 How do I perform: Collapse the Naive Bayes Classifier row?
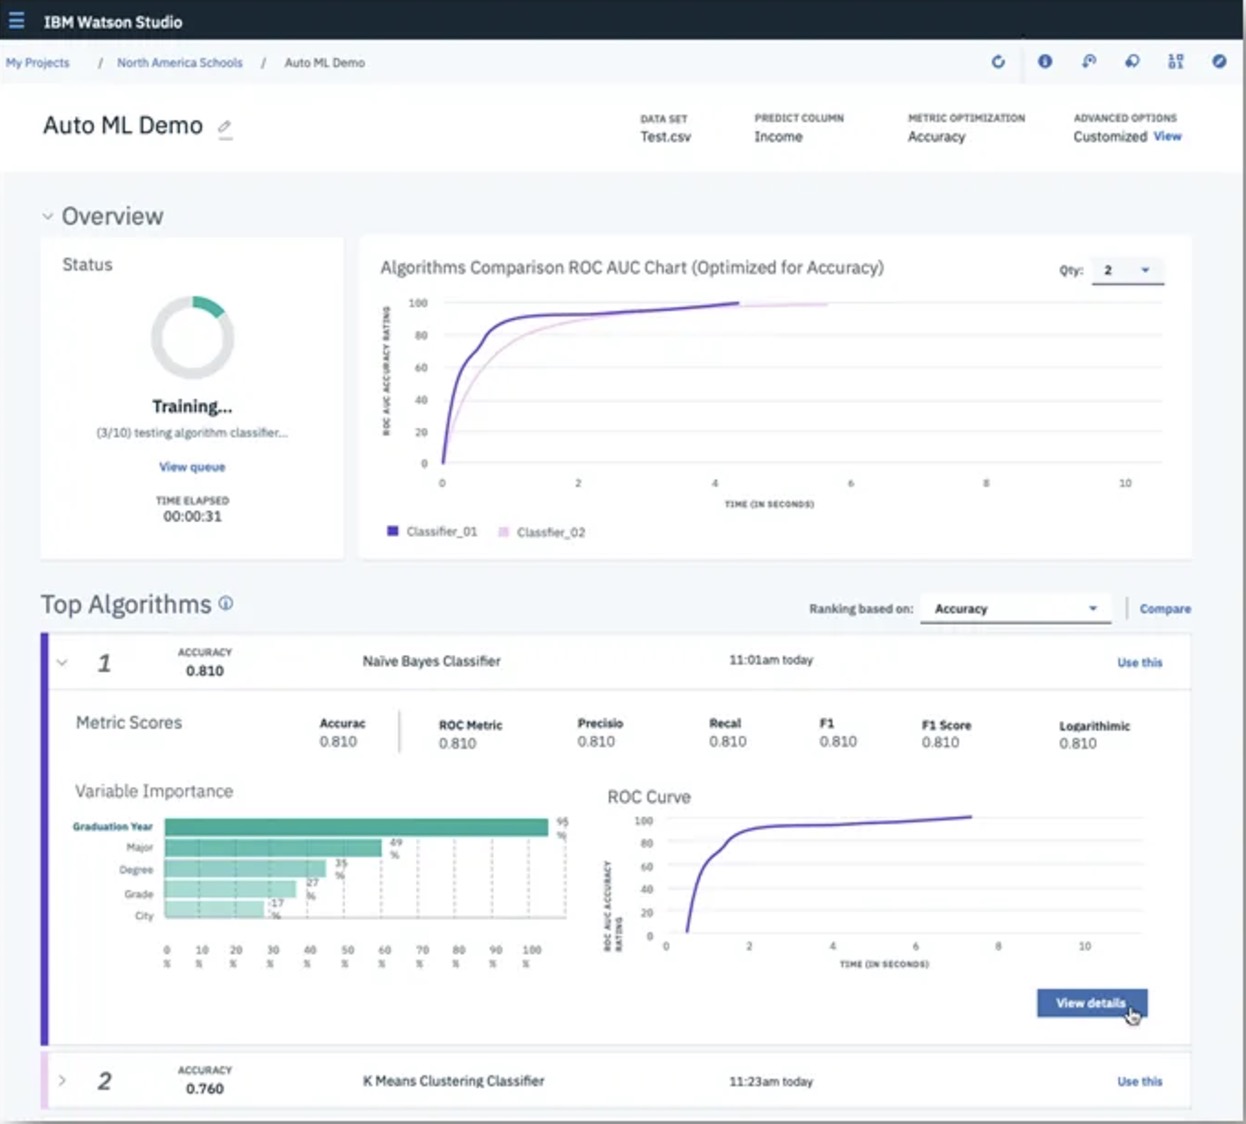(x=62, y=662)
